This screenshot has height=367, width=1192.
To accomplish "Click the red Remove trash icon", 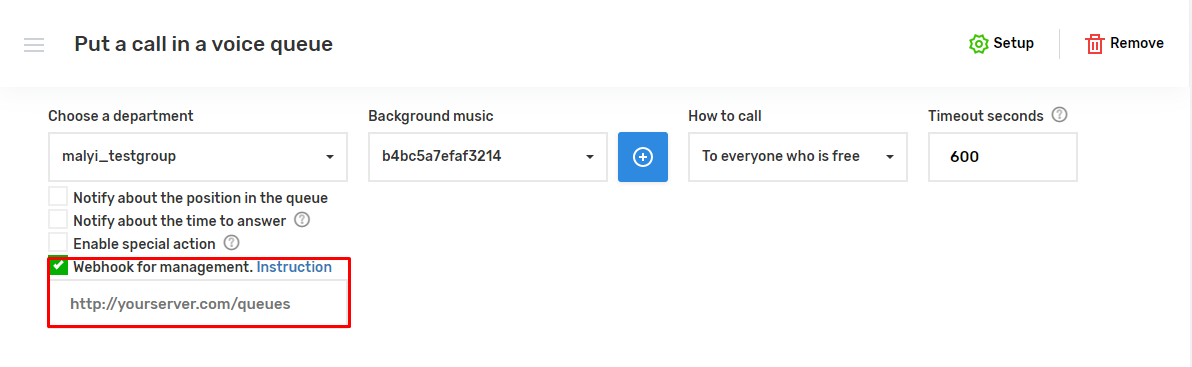I will coord(1094,44).
